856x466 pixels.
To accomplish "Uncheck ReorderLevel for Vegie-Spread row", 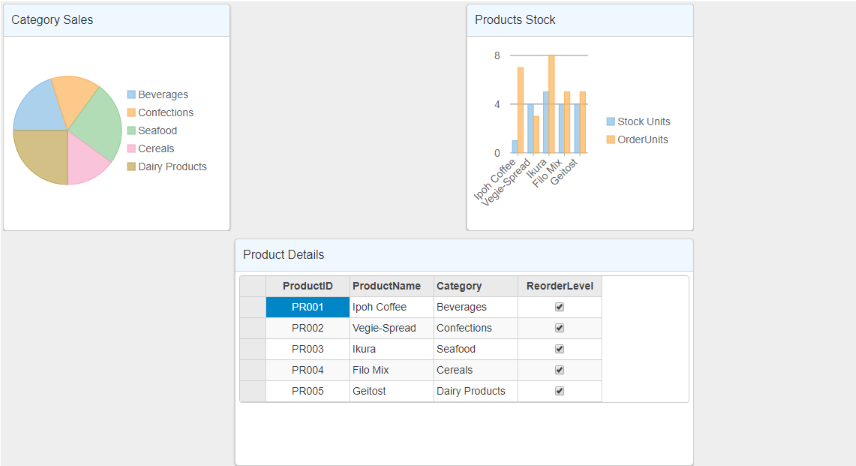I will point(559,328).
